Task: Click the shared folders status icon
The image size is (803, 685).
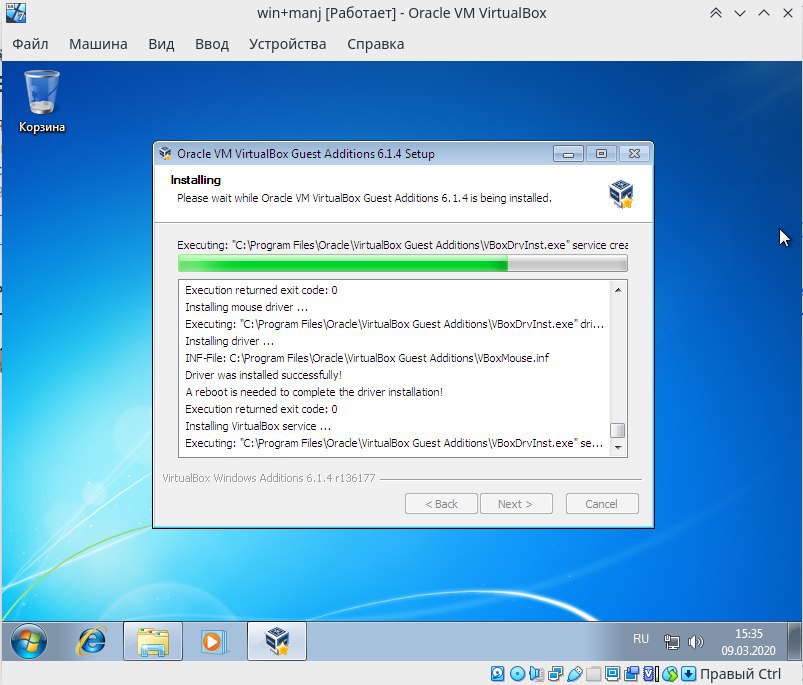Action: click(x=594, y=674)
